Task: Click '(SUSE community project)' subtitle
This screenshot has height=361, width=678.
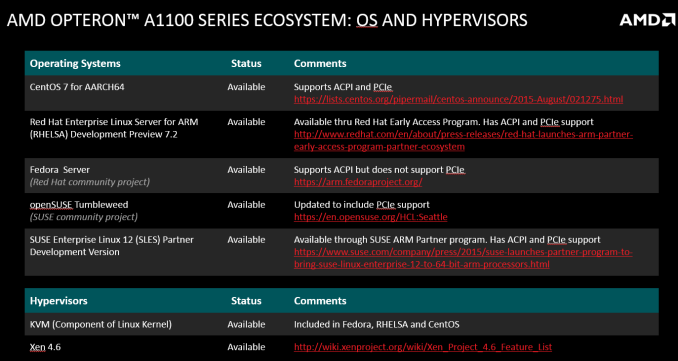Action: coord(84,217)
